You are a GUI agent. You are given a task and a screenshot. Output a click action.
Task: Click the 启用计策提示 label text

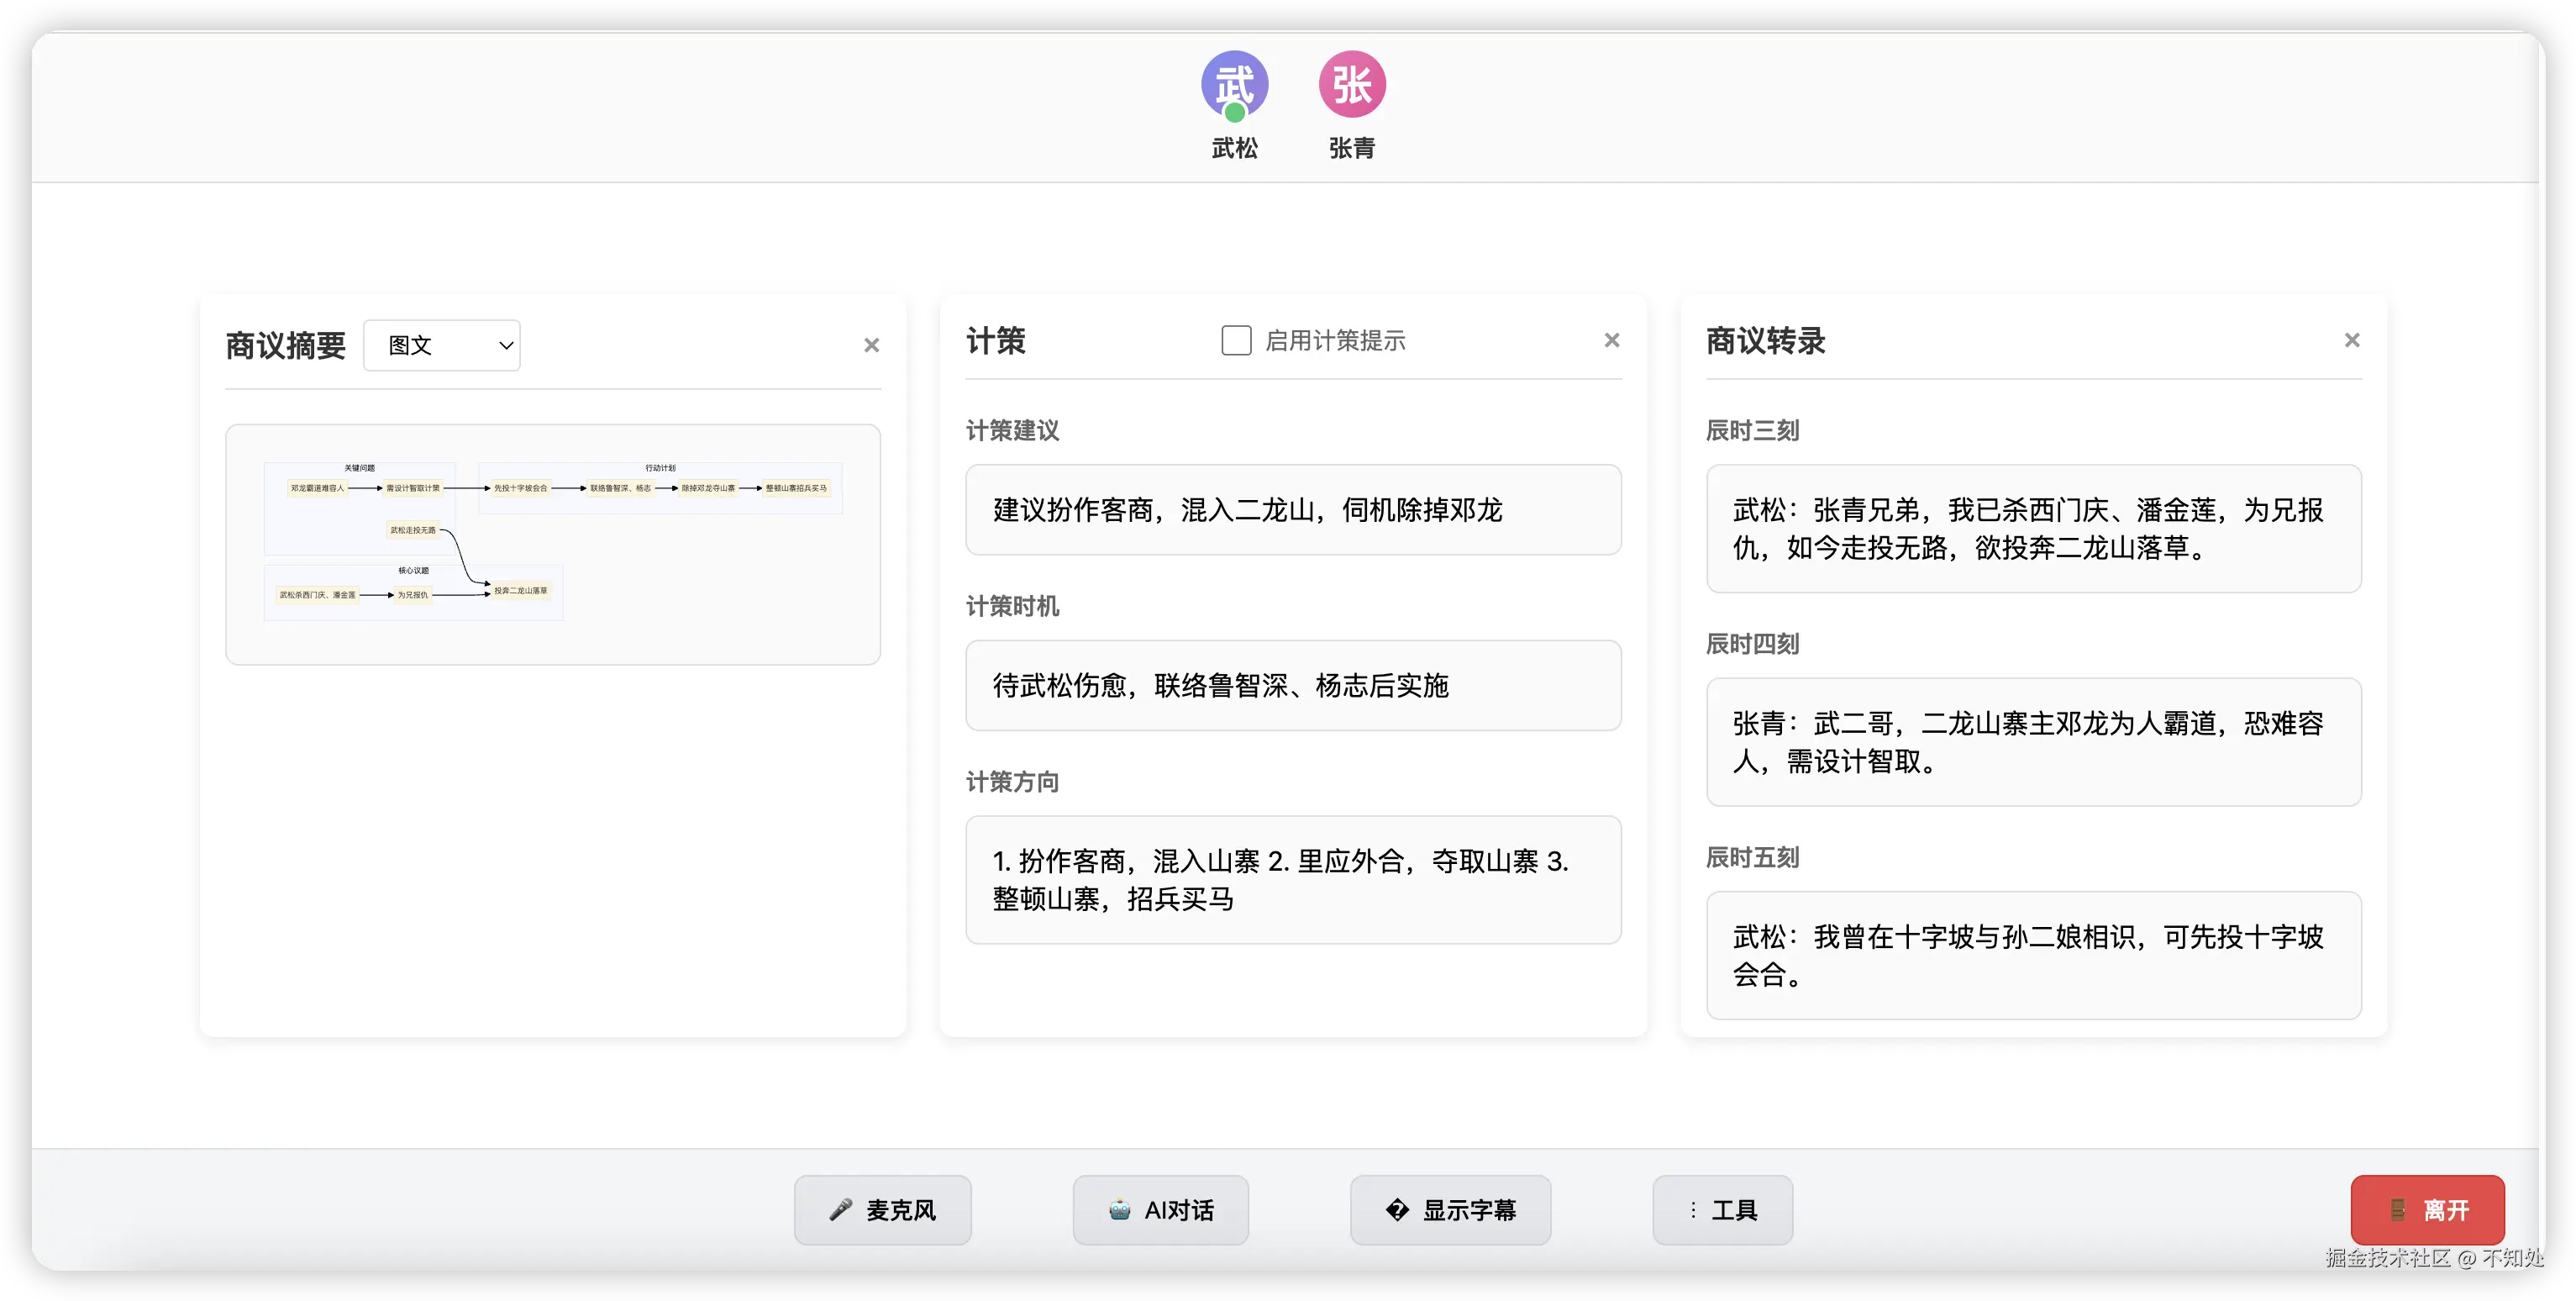pos(1335,341)
